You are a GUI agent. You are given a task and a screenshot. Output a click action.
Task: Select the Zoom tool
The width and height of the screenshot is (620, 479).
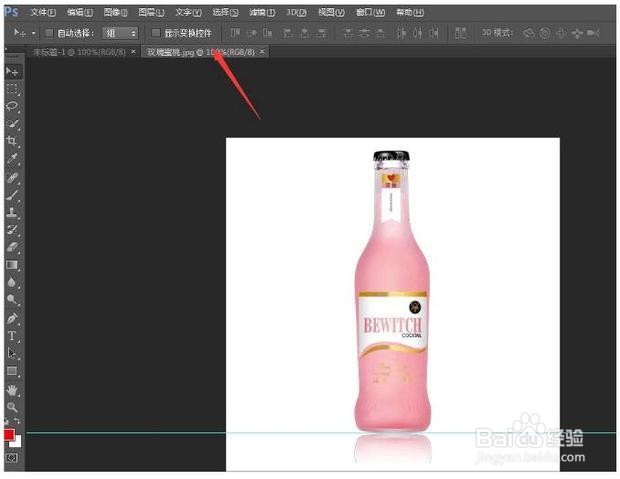(x=12, y=407)
